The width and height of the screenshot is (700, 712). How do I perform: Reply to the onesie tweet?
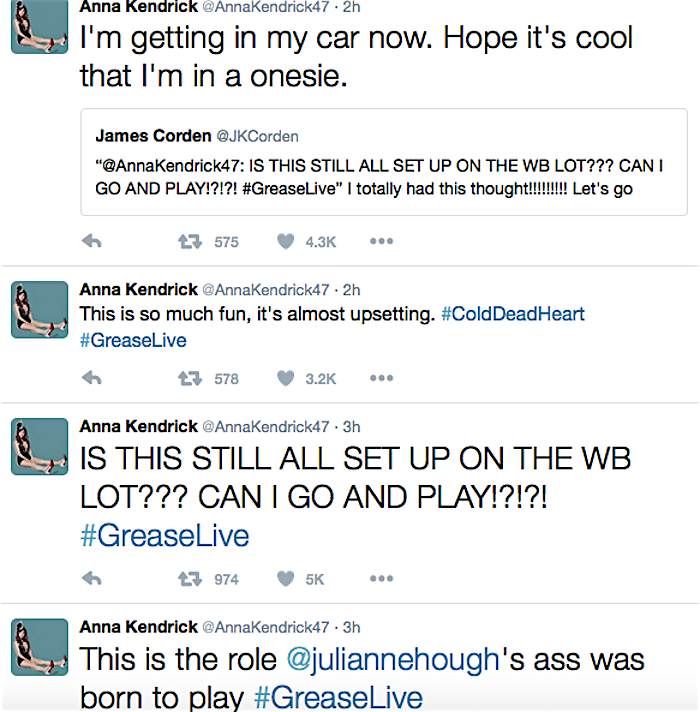tap(91, 241)
